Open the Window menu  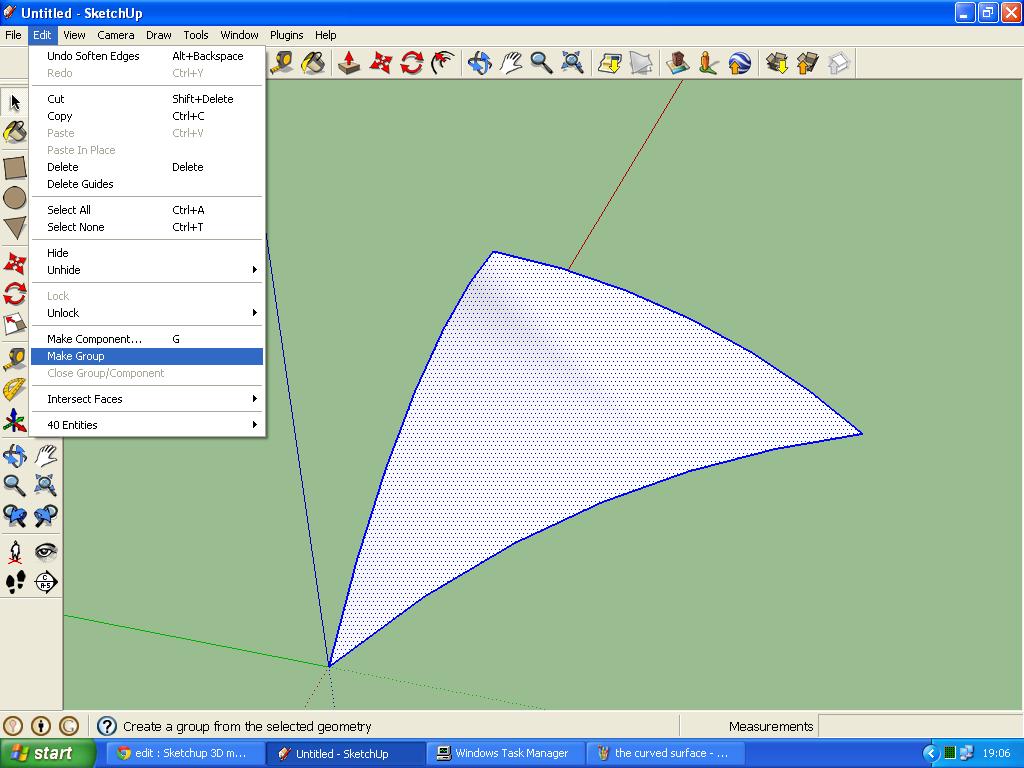[x=239, y=35]
